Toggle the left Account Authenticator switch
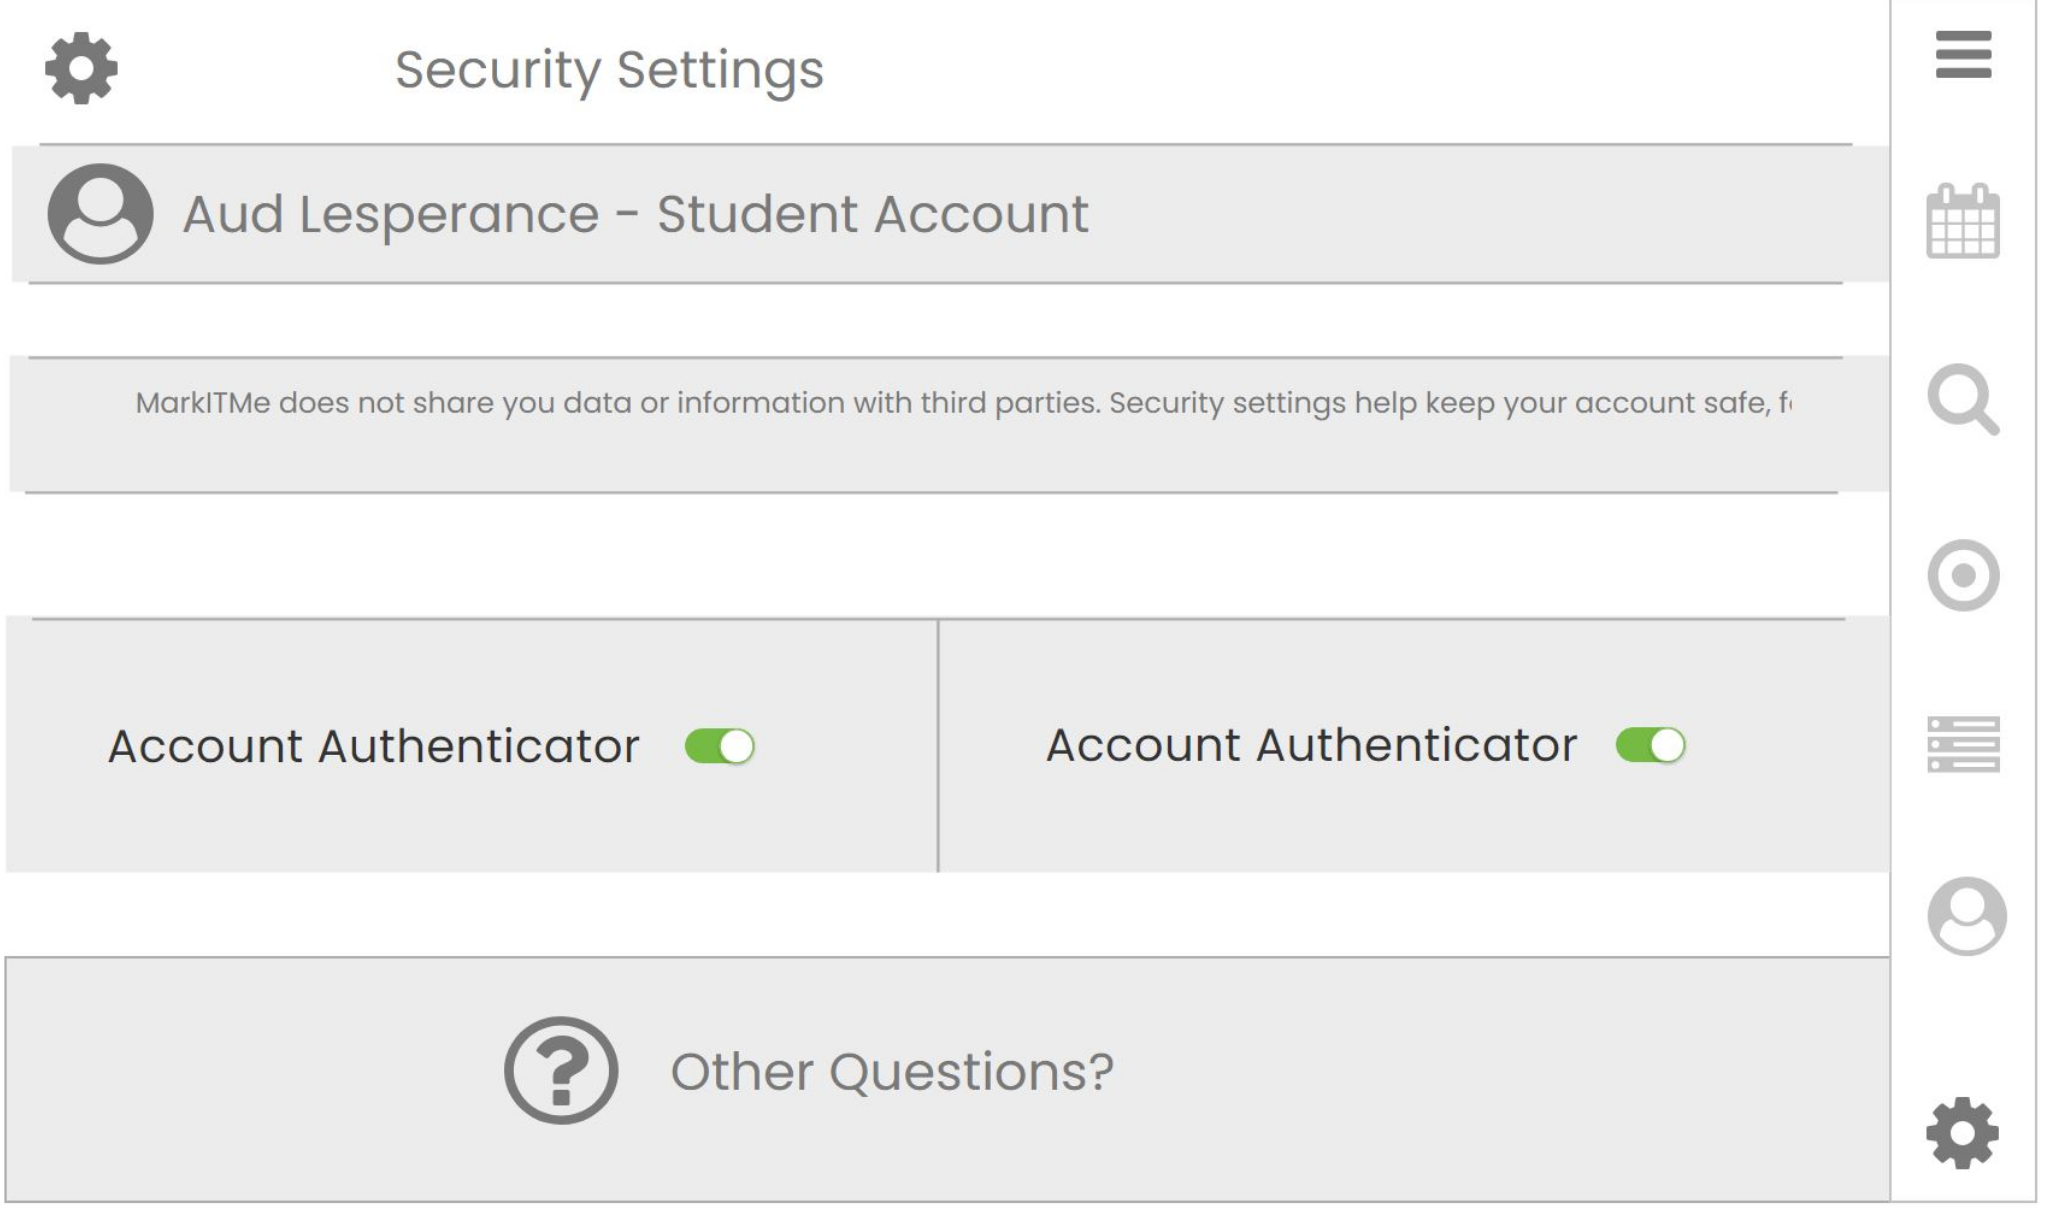The width and height of the screenshot is (2051, 1208). 719,746
